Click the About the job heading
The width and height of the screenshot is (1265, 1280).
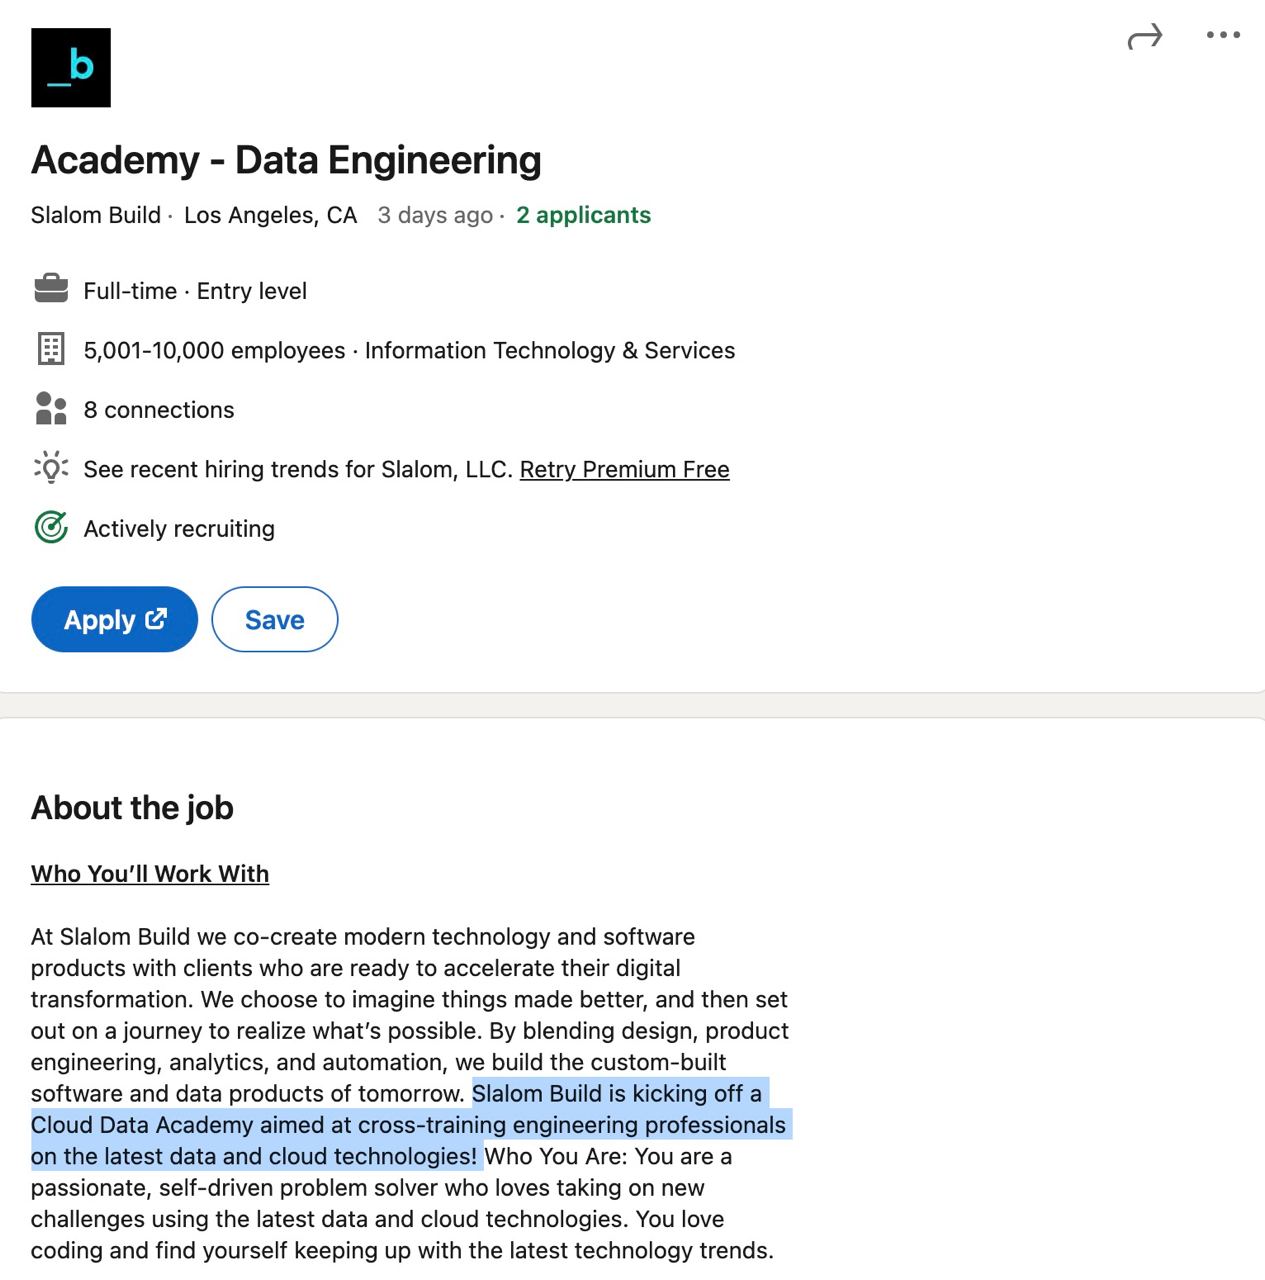pos(132,808)
